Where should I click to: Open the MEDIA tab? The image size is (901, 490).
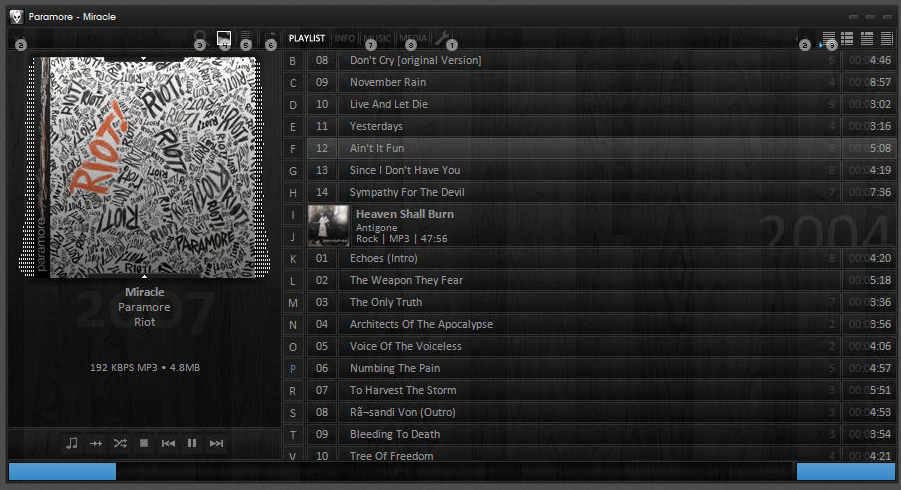pos(413,38)
